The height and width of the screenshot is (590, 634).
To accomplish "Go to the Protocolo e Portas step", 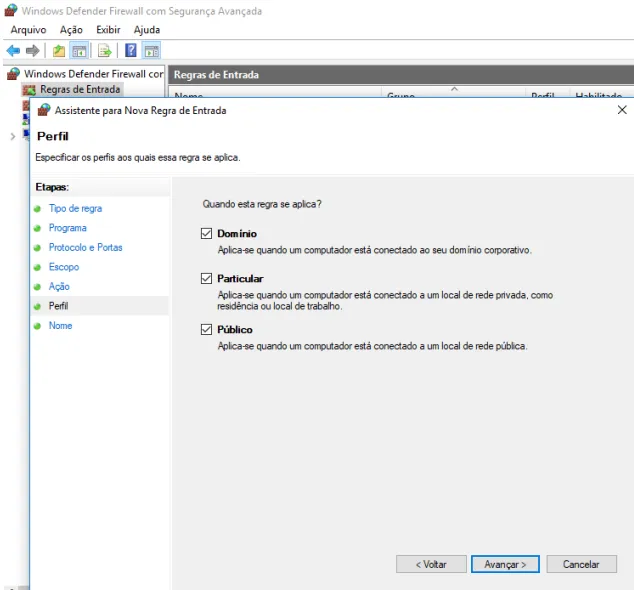I will coord(85,247).
